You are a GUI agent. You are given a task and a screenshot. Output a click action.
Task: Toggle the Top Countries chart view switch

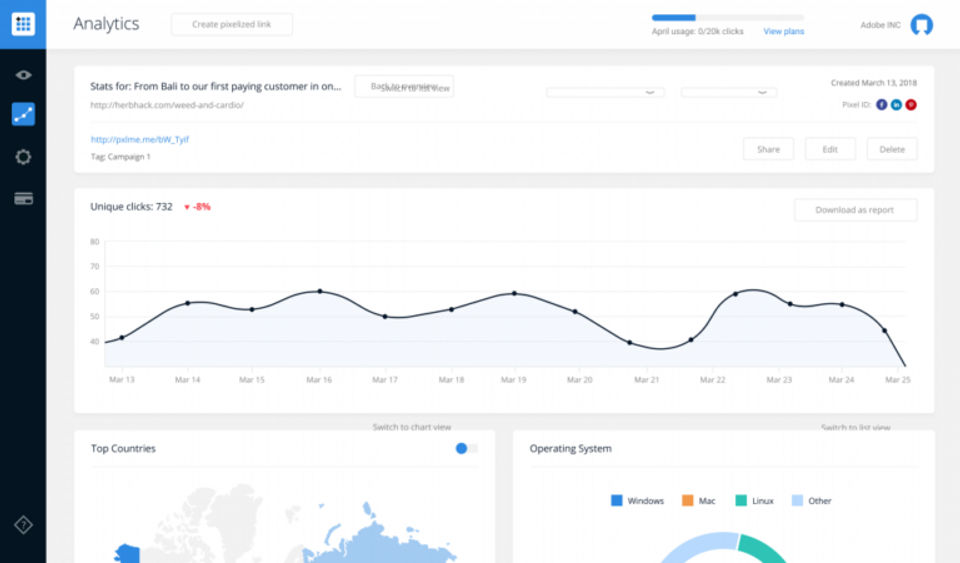click(x=466, y=449)
